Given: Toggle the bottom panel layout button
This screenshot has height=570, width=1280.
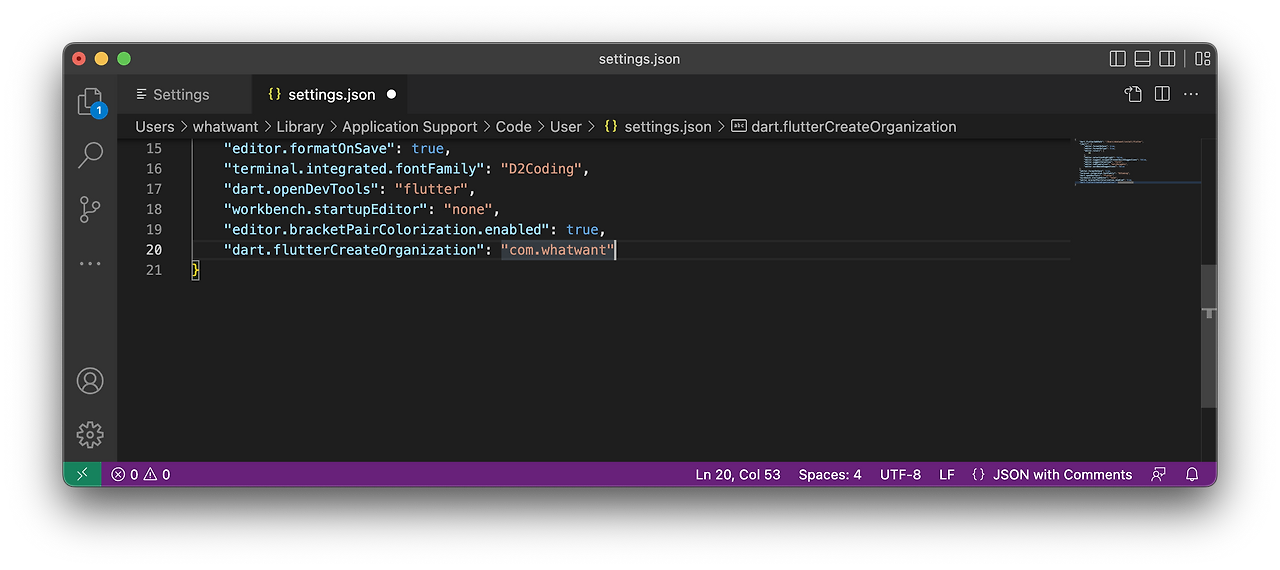Looking at the screenshot, I should coord(1142,59).
